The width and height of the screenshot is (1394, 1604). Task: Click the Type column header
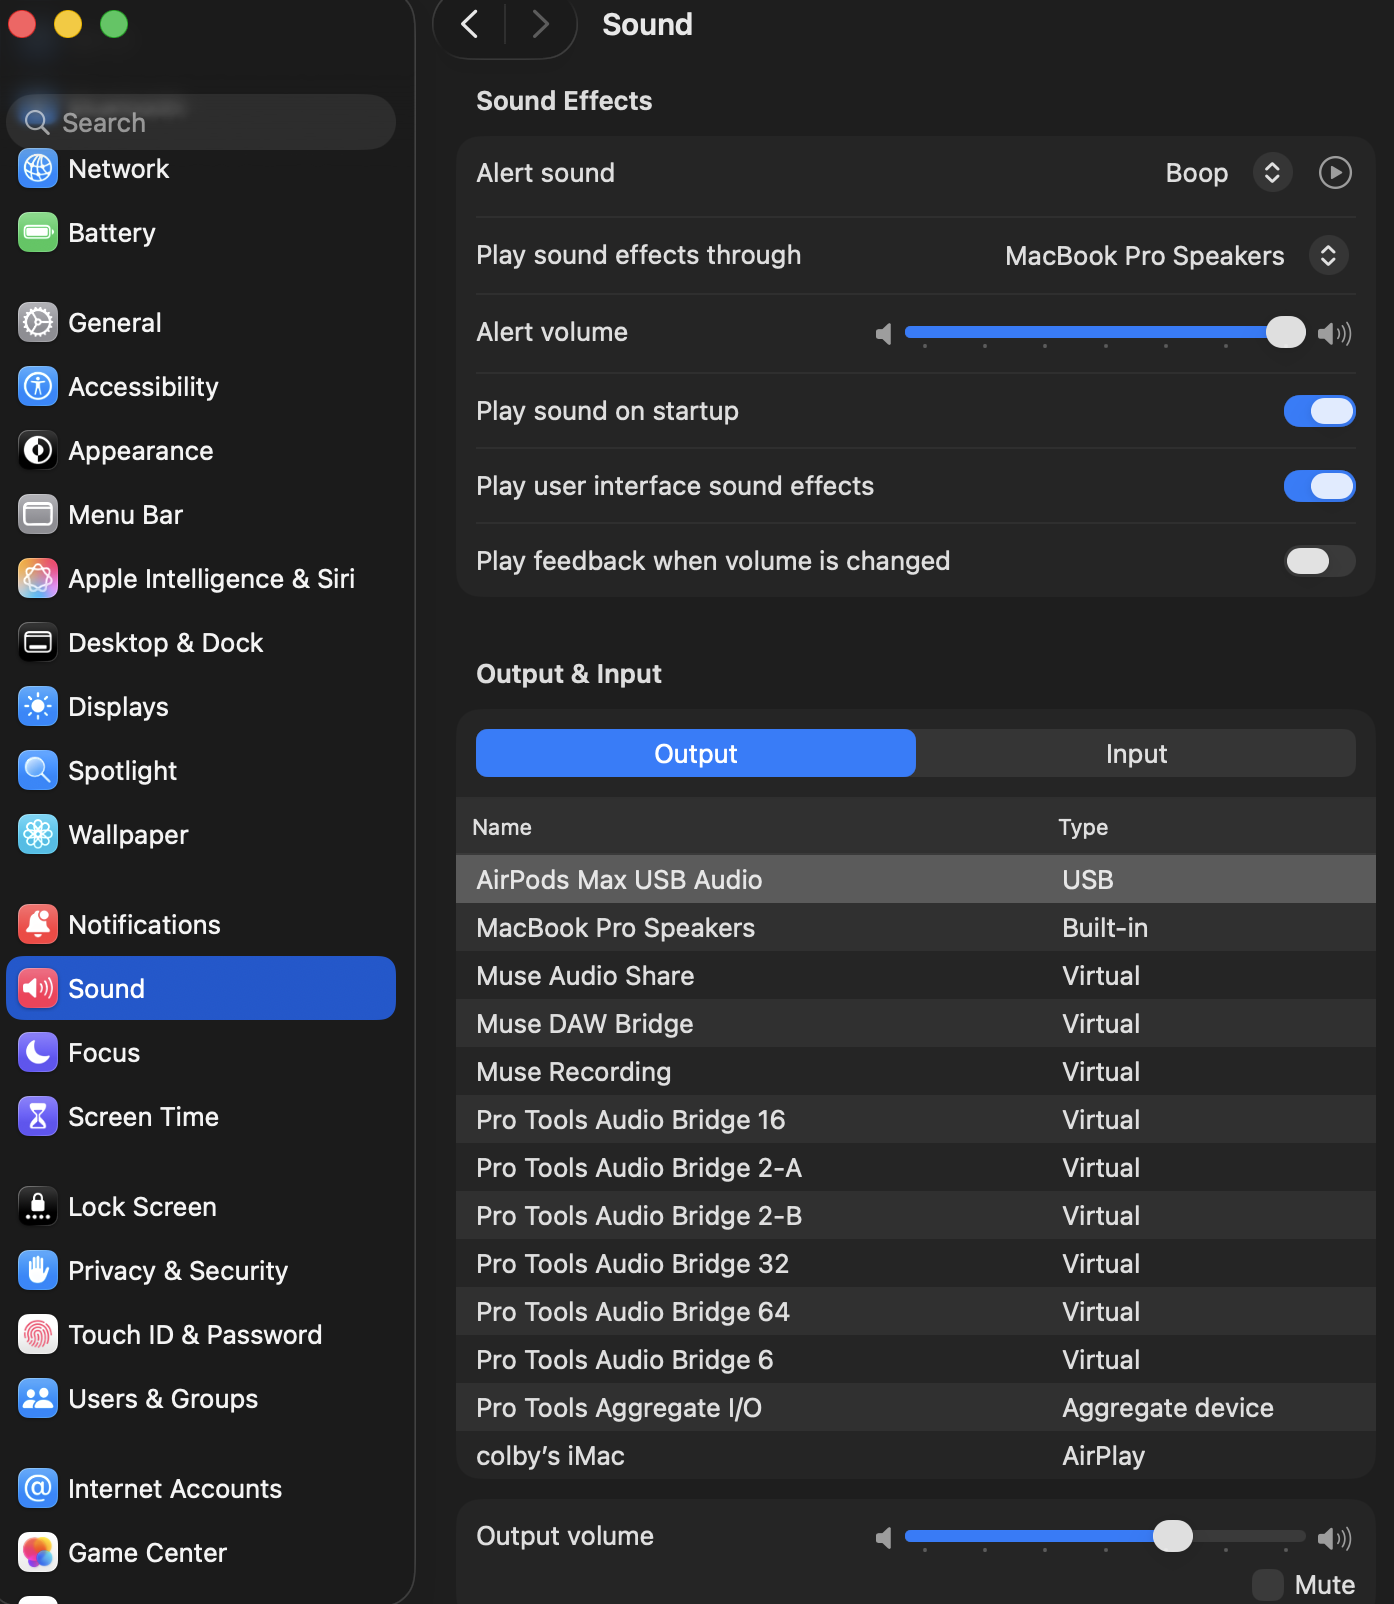tap(1083, 827)
